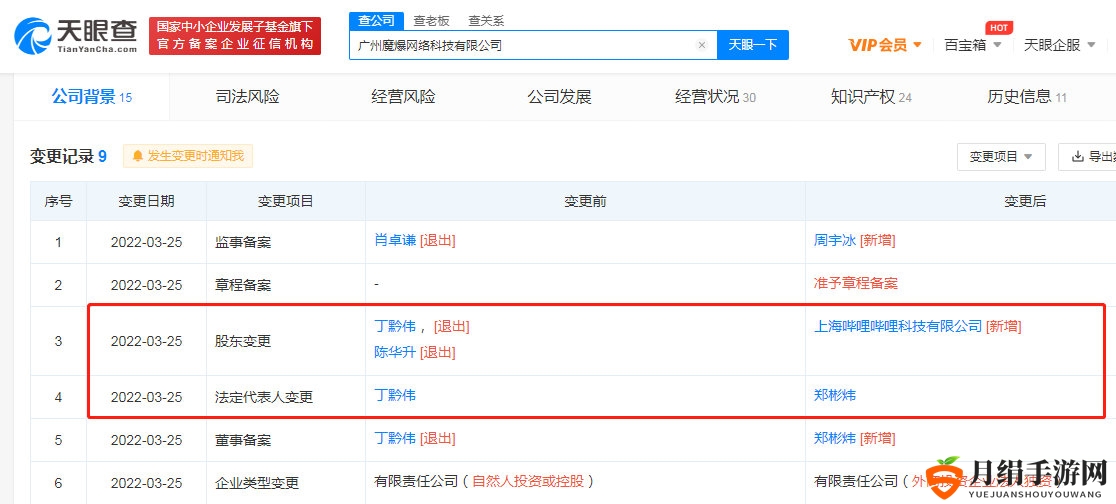Open 周宇冰 profile link
Image resolution: width=1116 pixels, height=504 pixels.
tap(835, 241)
